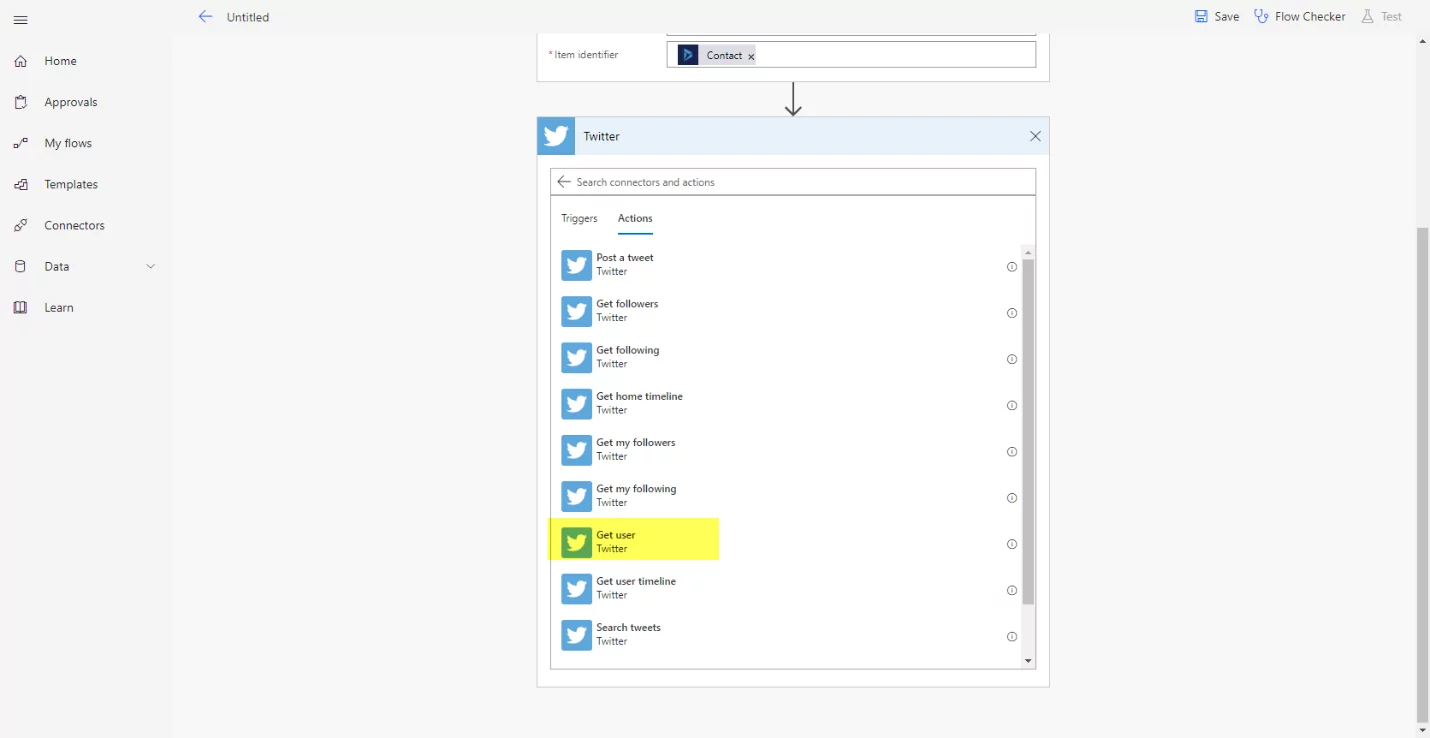Click the Get followers Twitter icon
The width and height of the screenshot is (1430, 738).
click(576, 311)
